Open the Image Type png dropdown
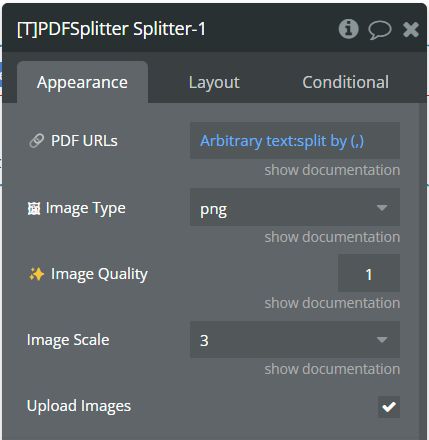The width and height of the screenshot is (429, 440). tap(295, 207)
